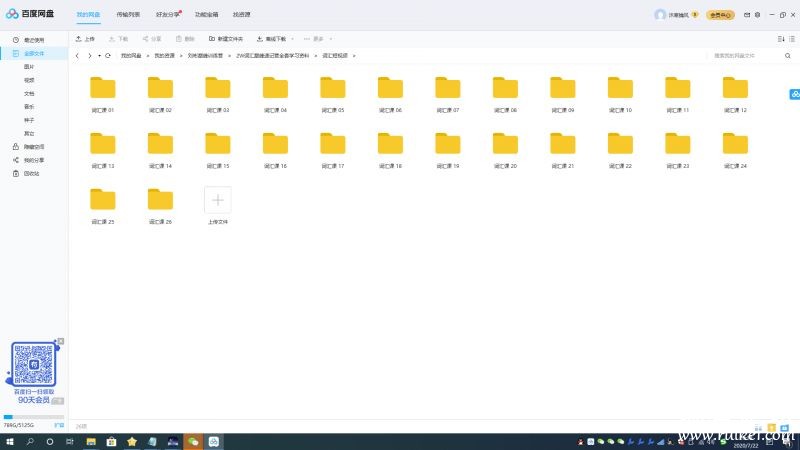
Task: Click the search magnifier icon
Action: point(788,56)
